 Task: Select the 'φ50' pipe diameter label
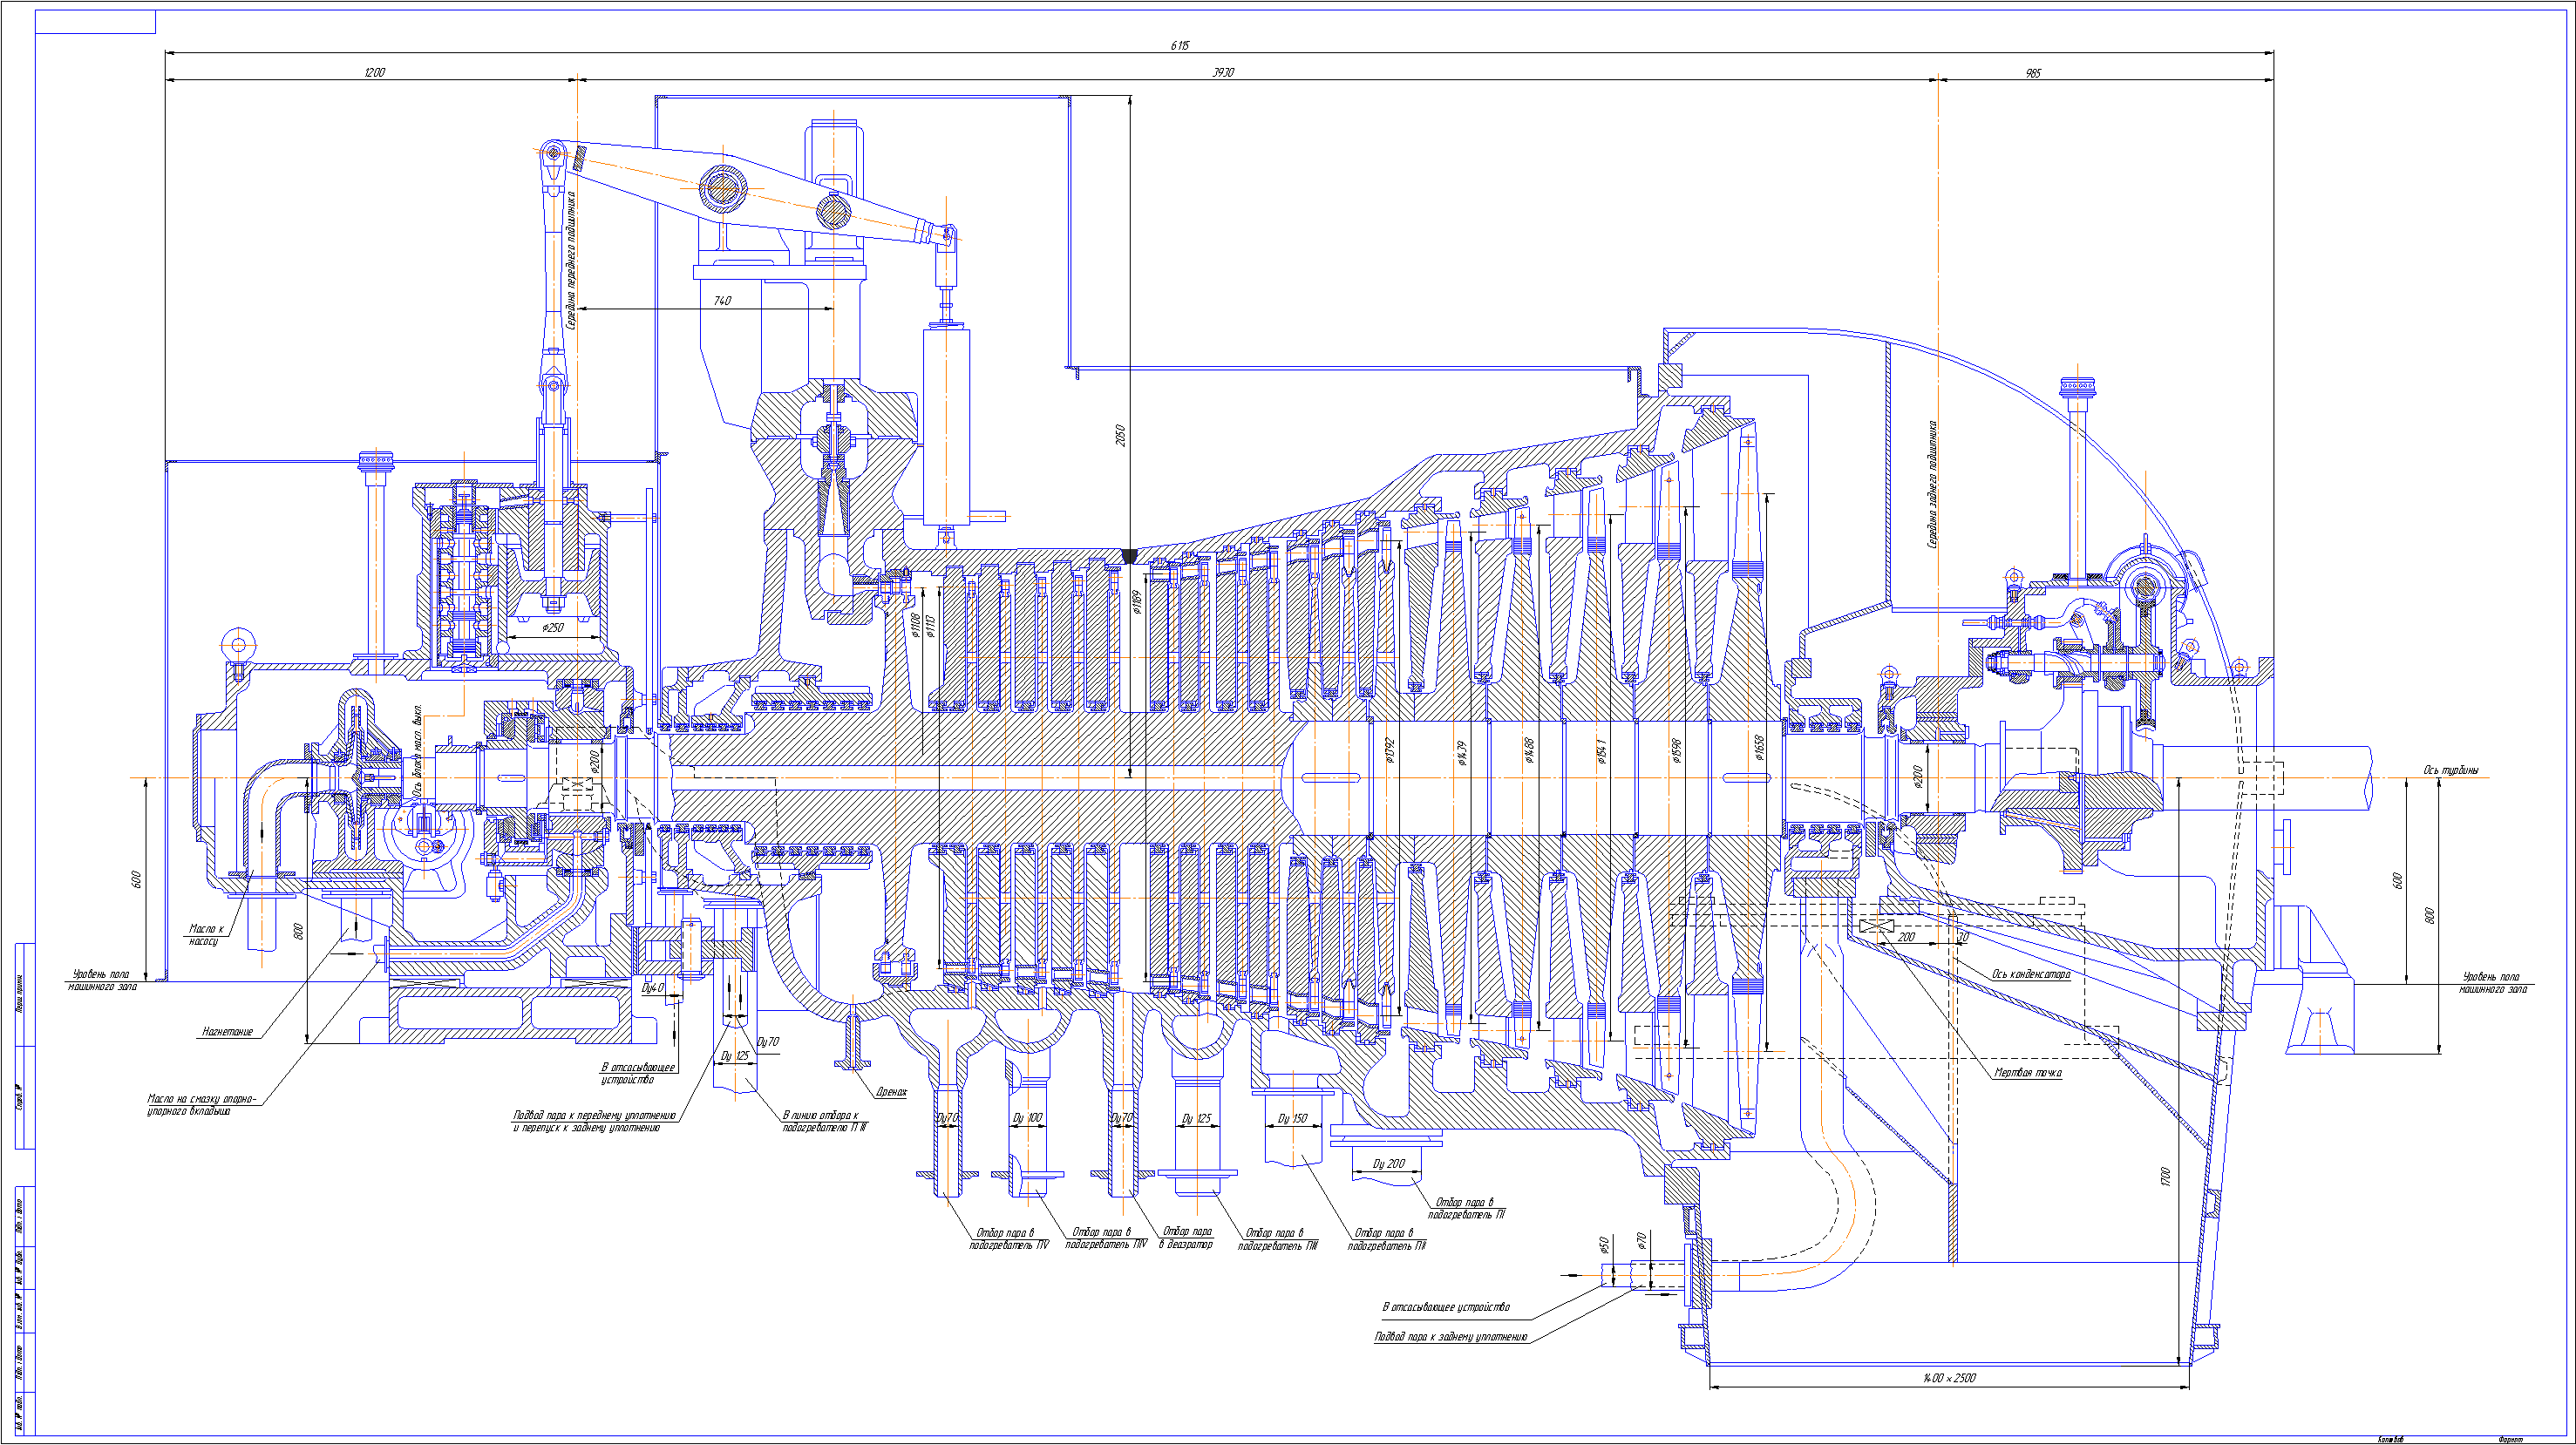(x=1603, y=1245)
